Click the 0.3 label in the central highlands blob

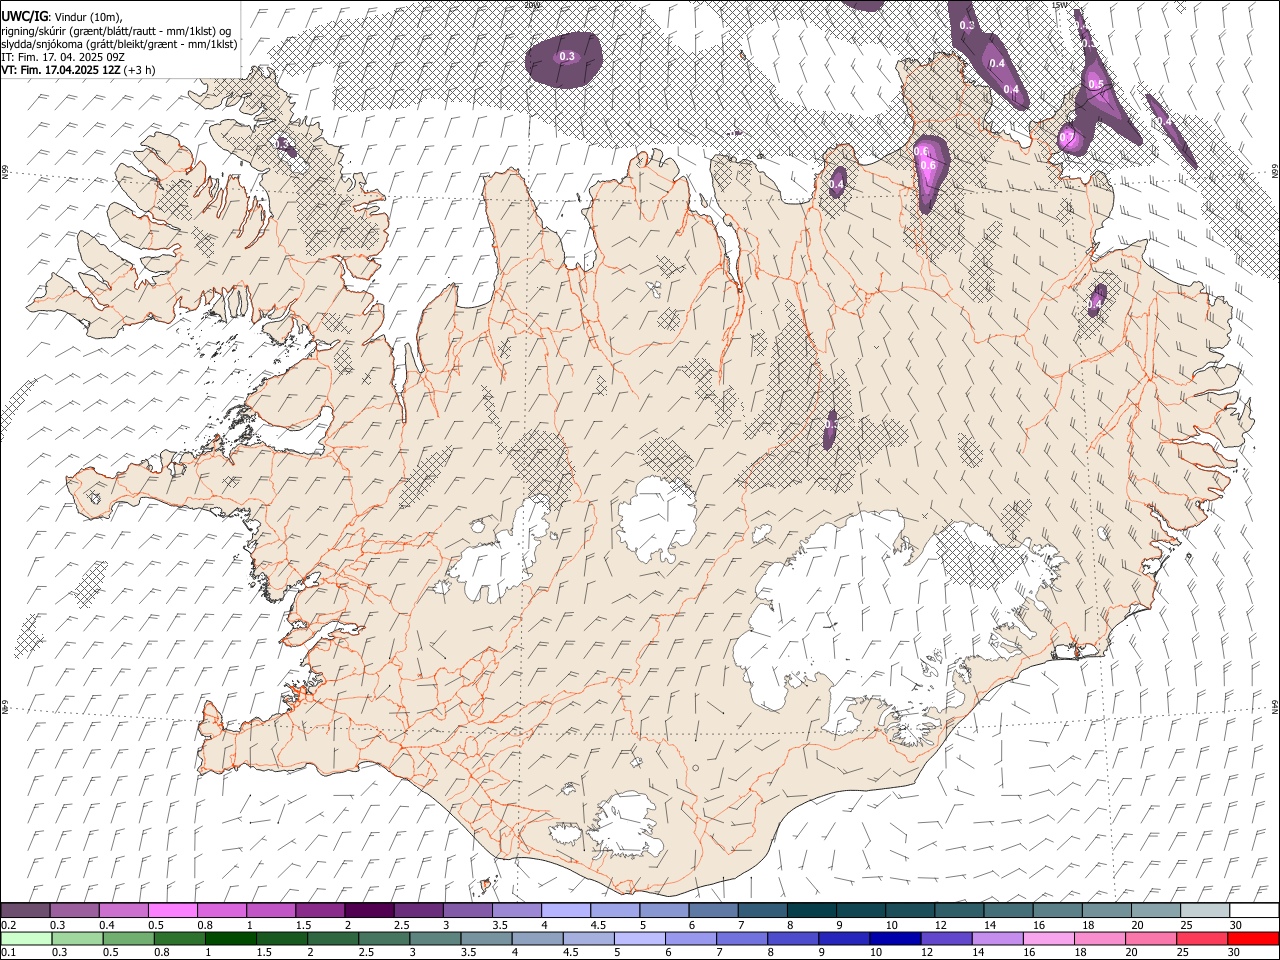click(831, 425)
